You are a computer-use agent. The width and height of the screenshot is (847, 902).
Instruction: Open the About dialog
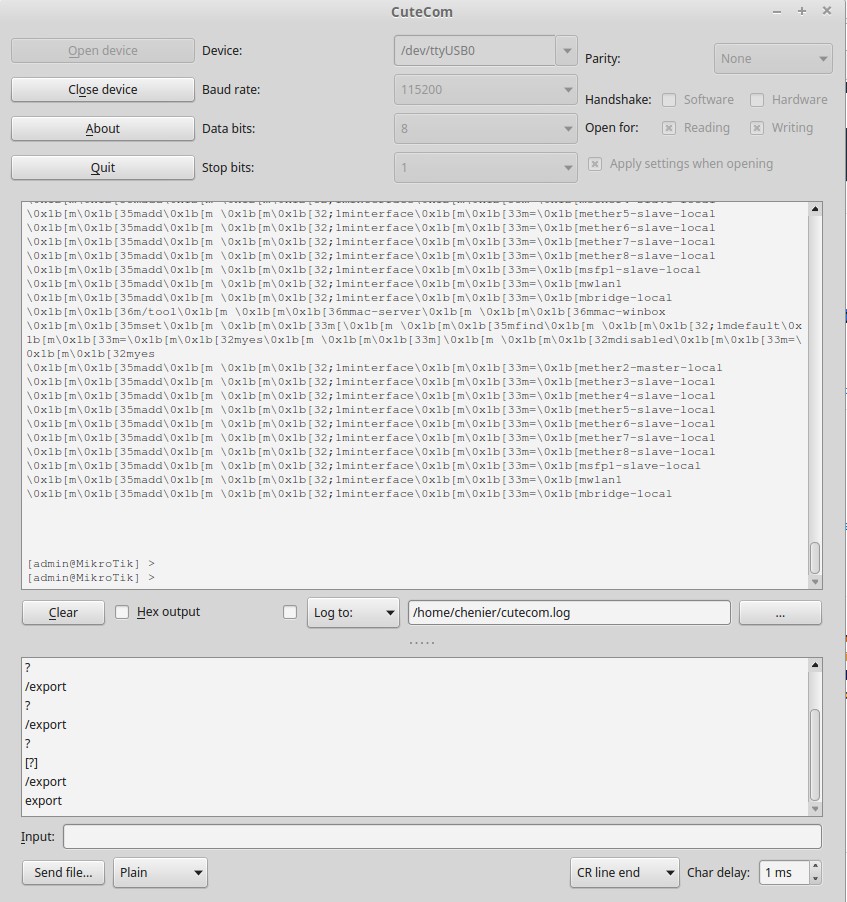coord(102,128)
